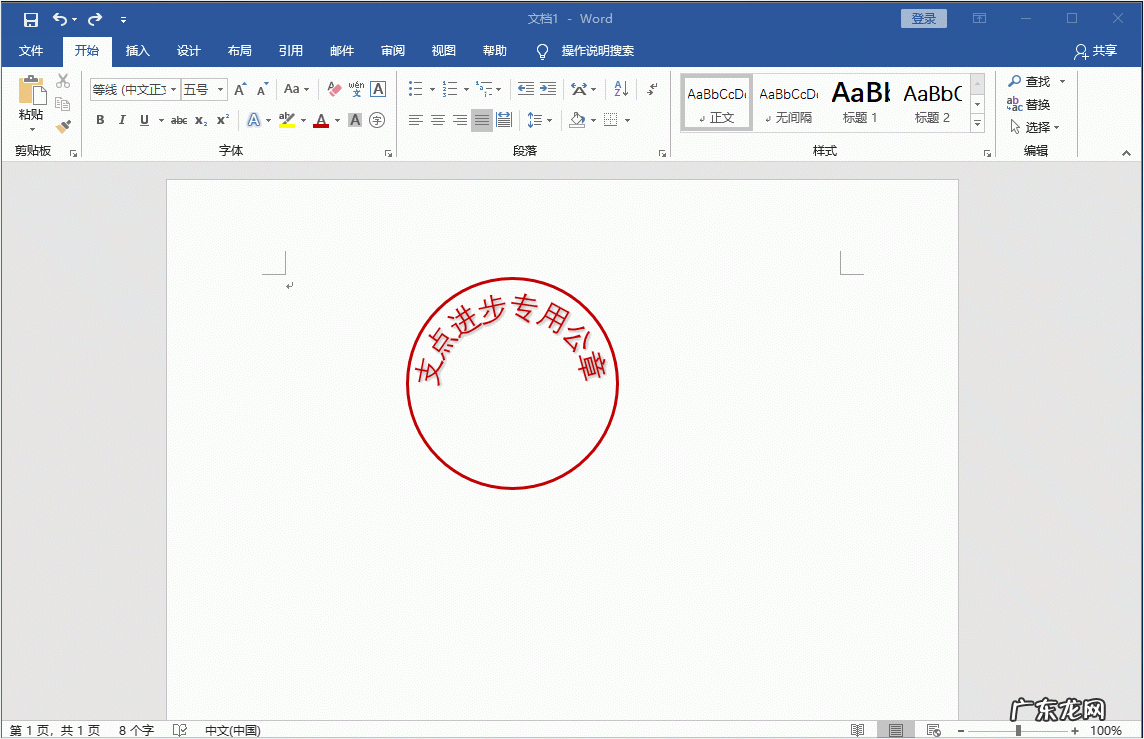Click the 共享 share button
The height and width of the screenshot is (739, 1144).
tap(1095, 51)
